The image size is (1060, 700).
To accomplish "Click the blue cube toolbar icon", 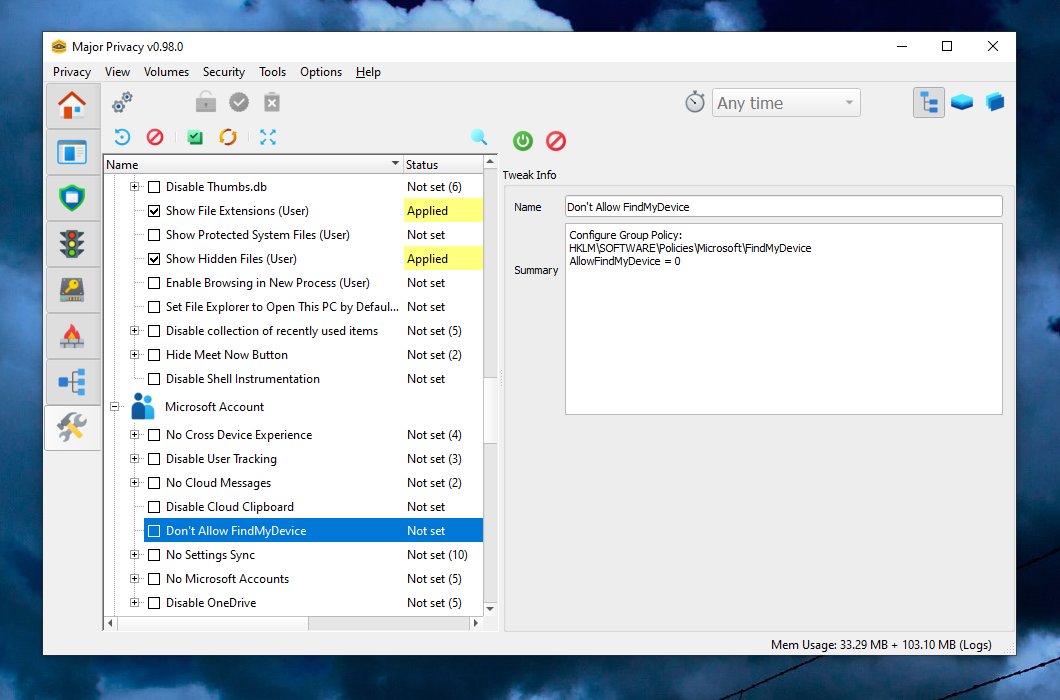I will pos(995,103).
